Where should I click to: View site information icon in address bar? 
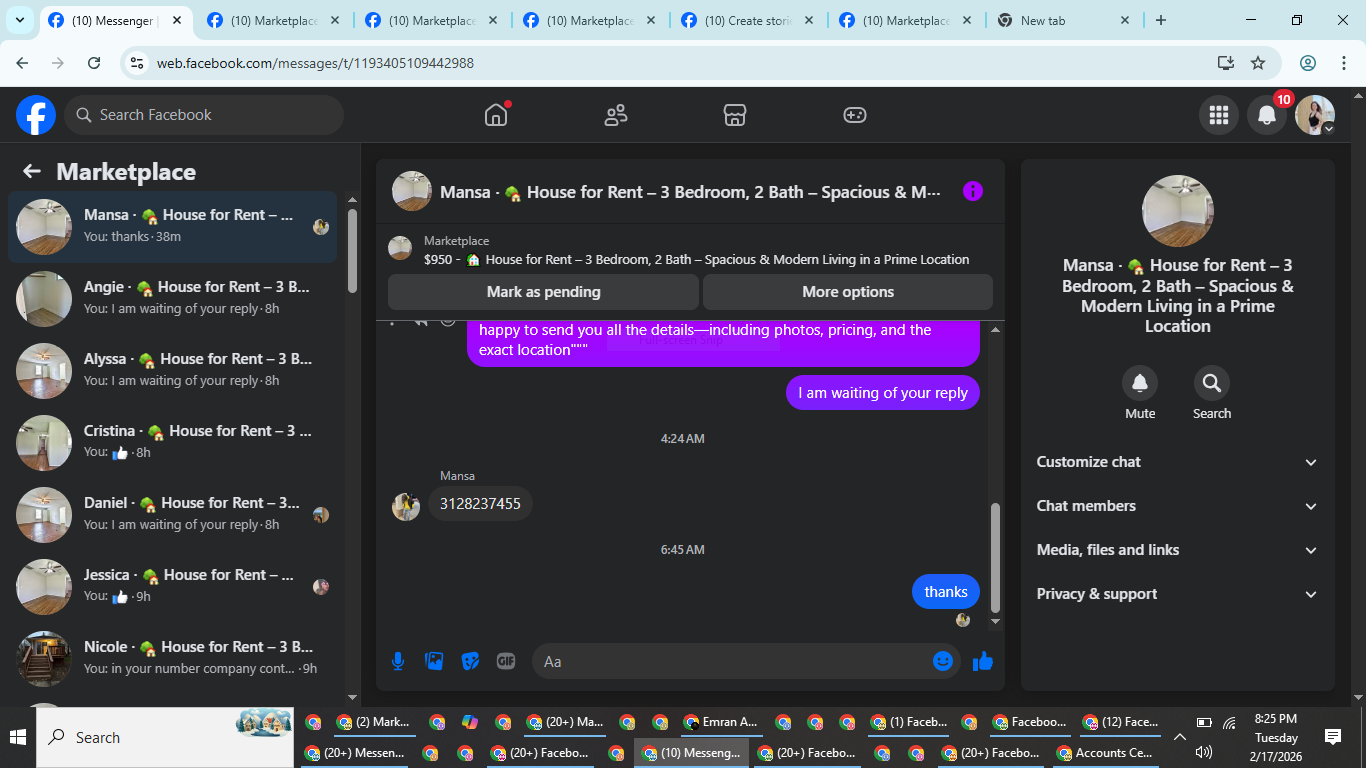pyautogui.click(x=138, y=63)
